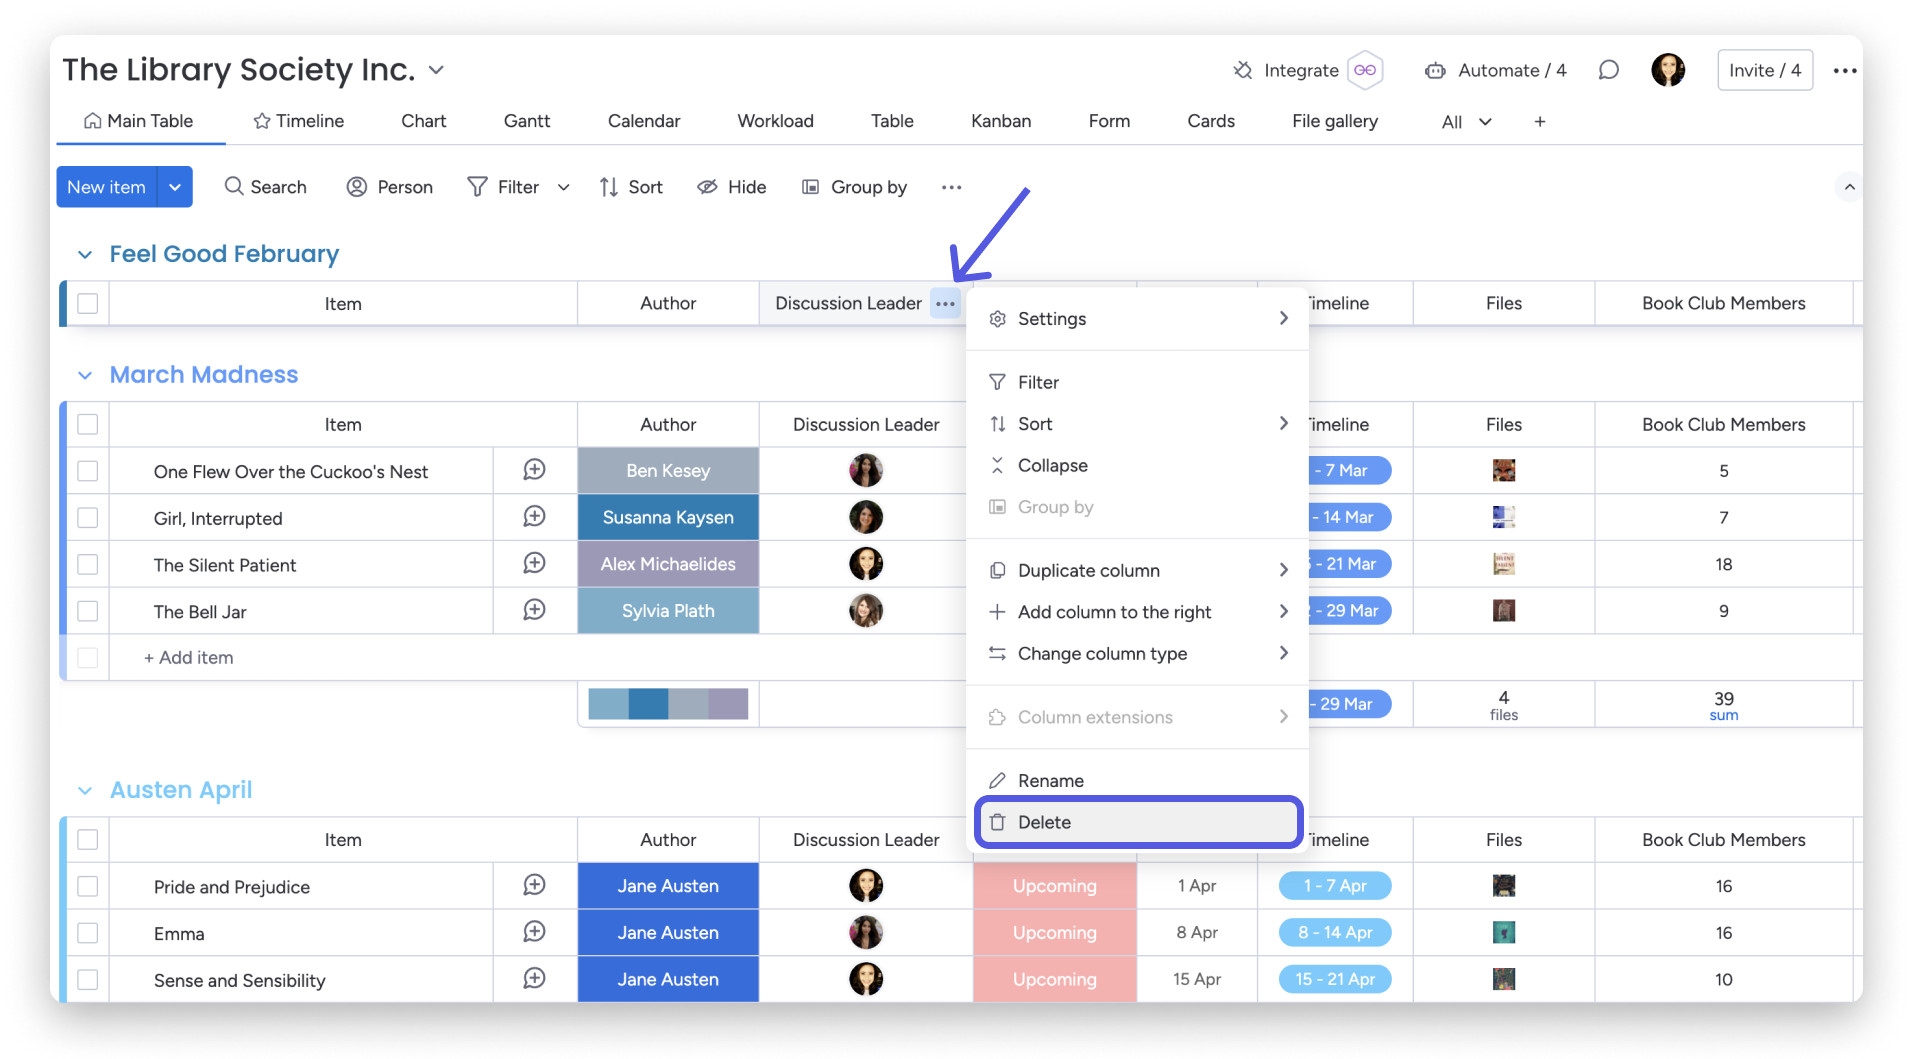1913x1059 pixels.
Task: Open conversation for Sense and Sensibility
Action: [x=535, y=979]
